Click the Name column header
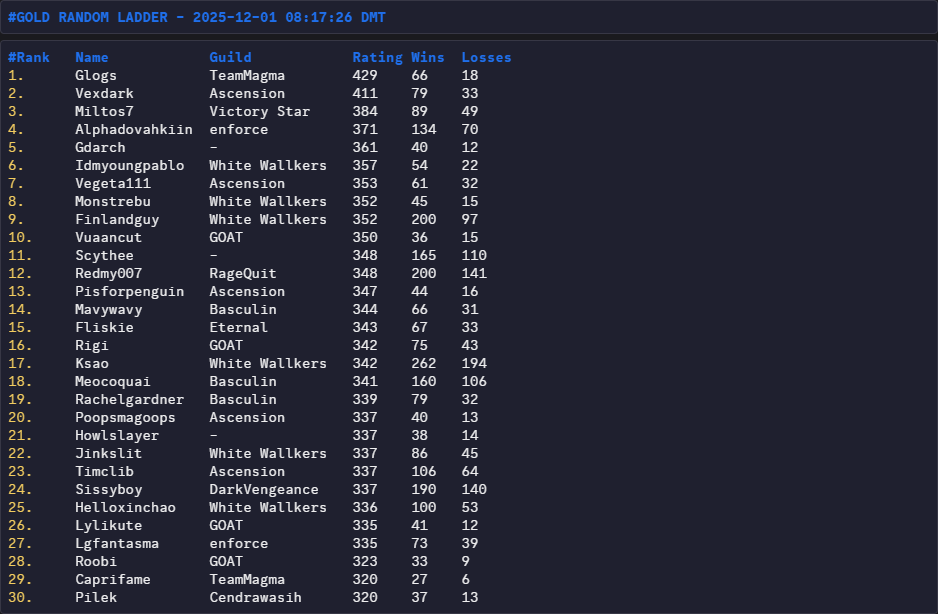 coord(92,57)
